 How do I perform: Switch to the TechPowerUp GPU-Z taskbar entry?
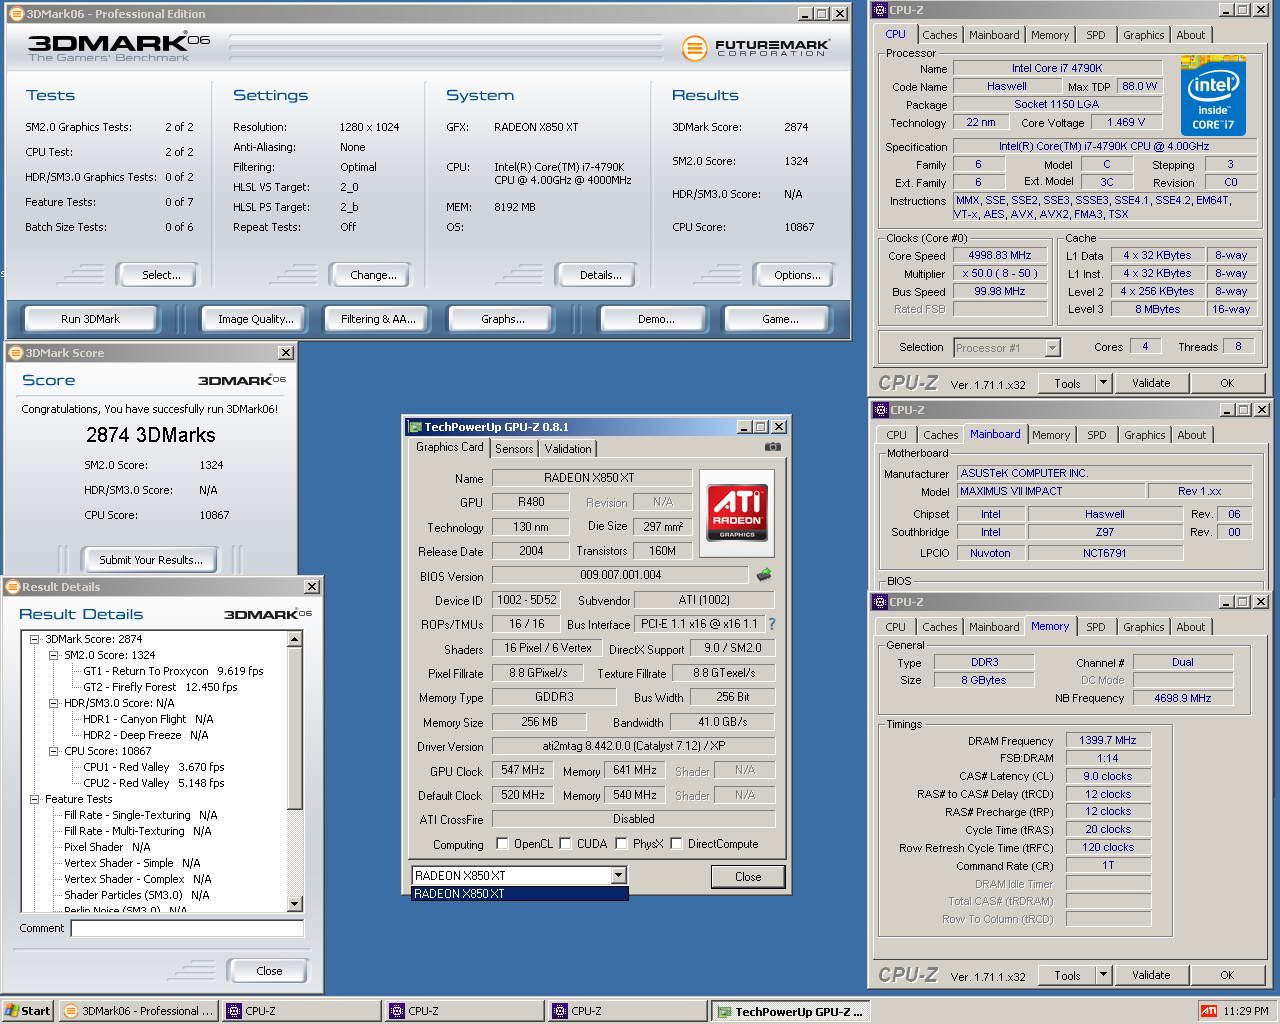[x=790, y=1011]
